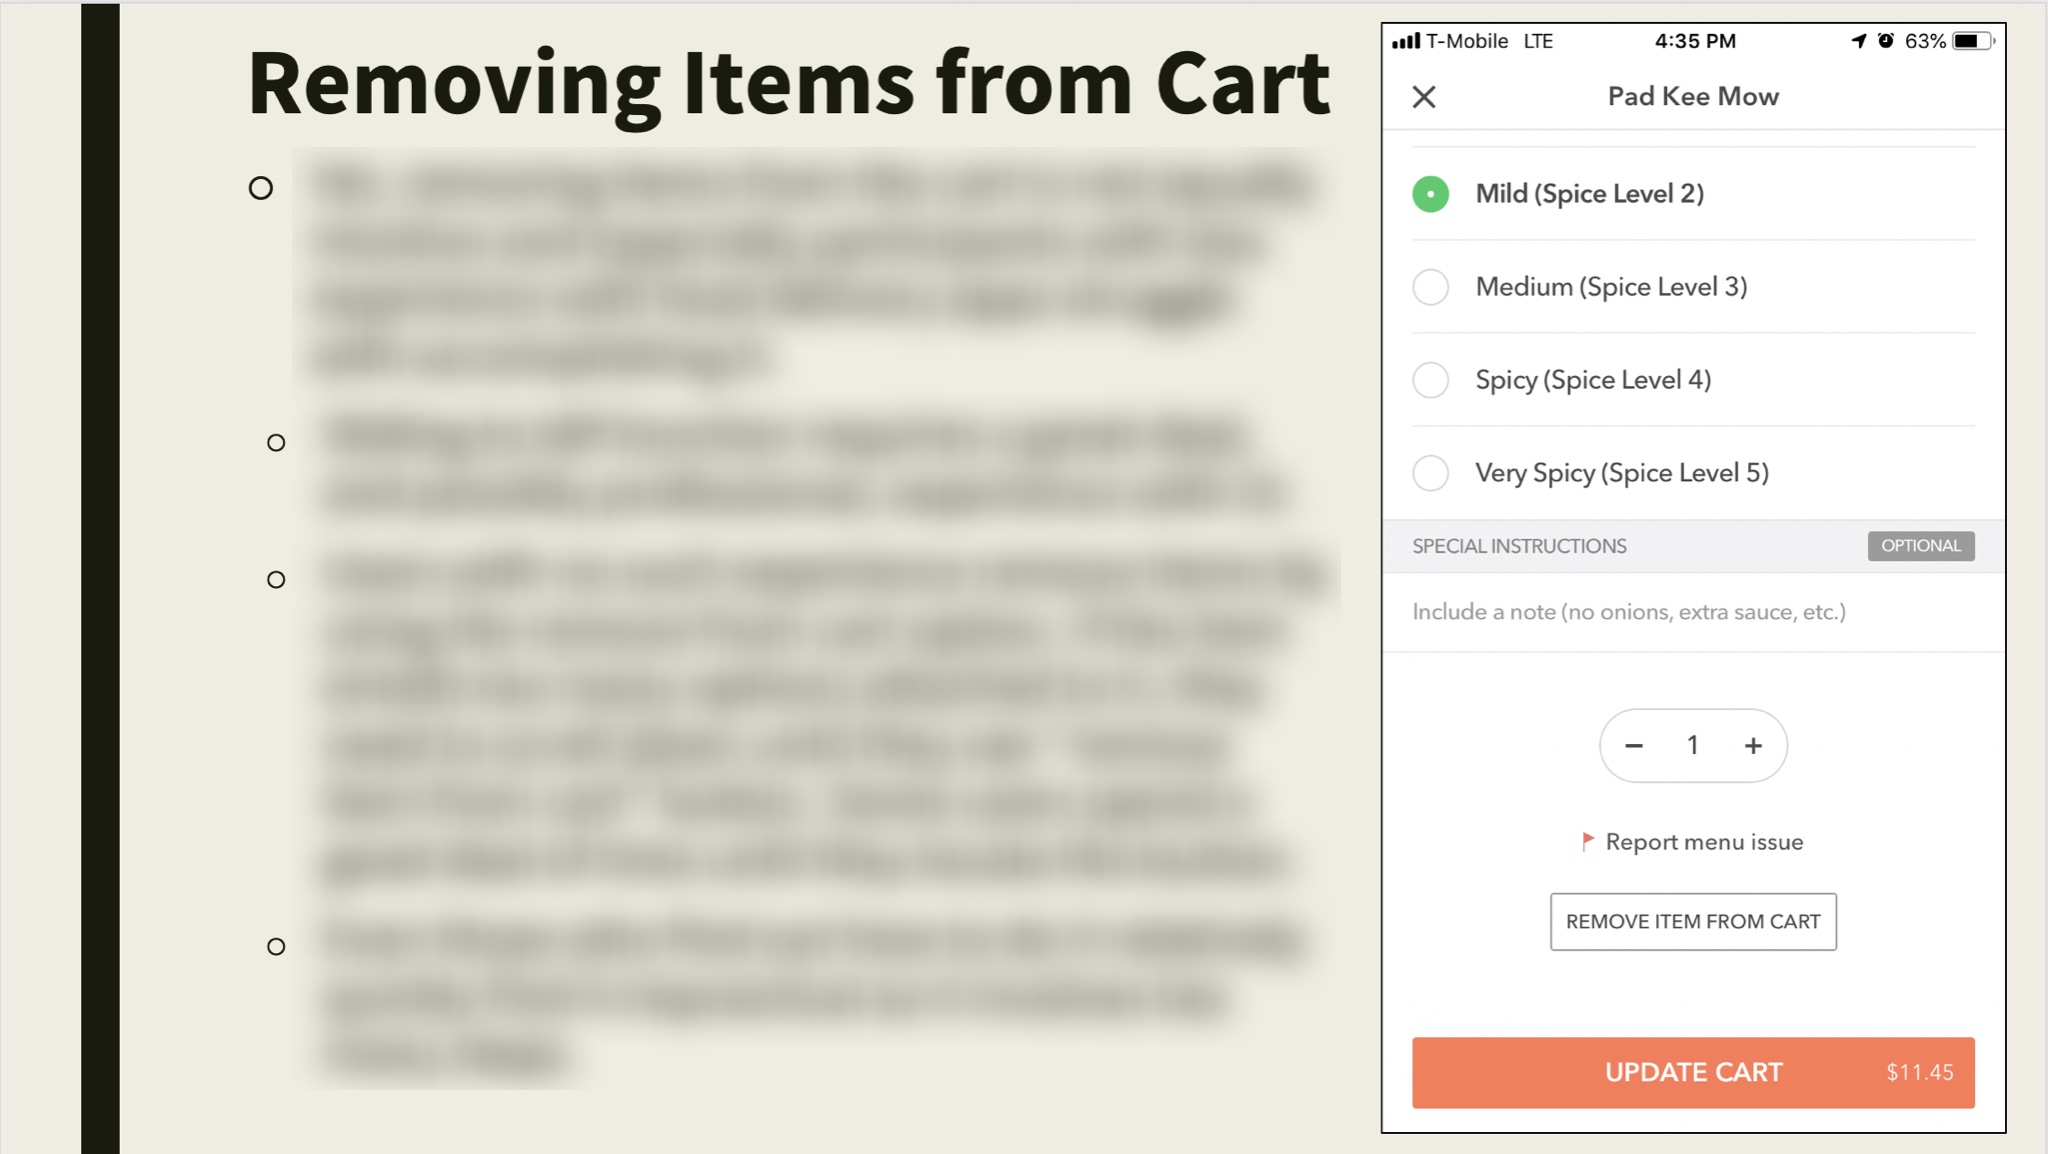Close the Pad Kee Mow item screen
2048x1154 pixels.
pos(1424,97)
